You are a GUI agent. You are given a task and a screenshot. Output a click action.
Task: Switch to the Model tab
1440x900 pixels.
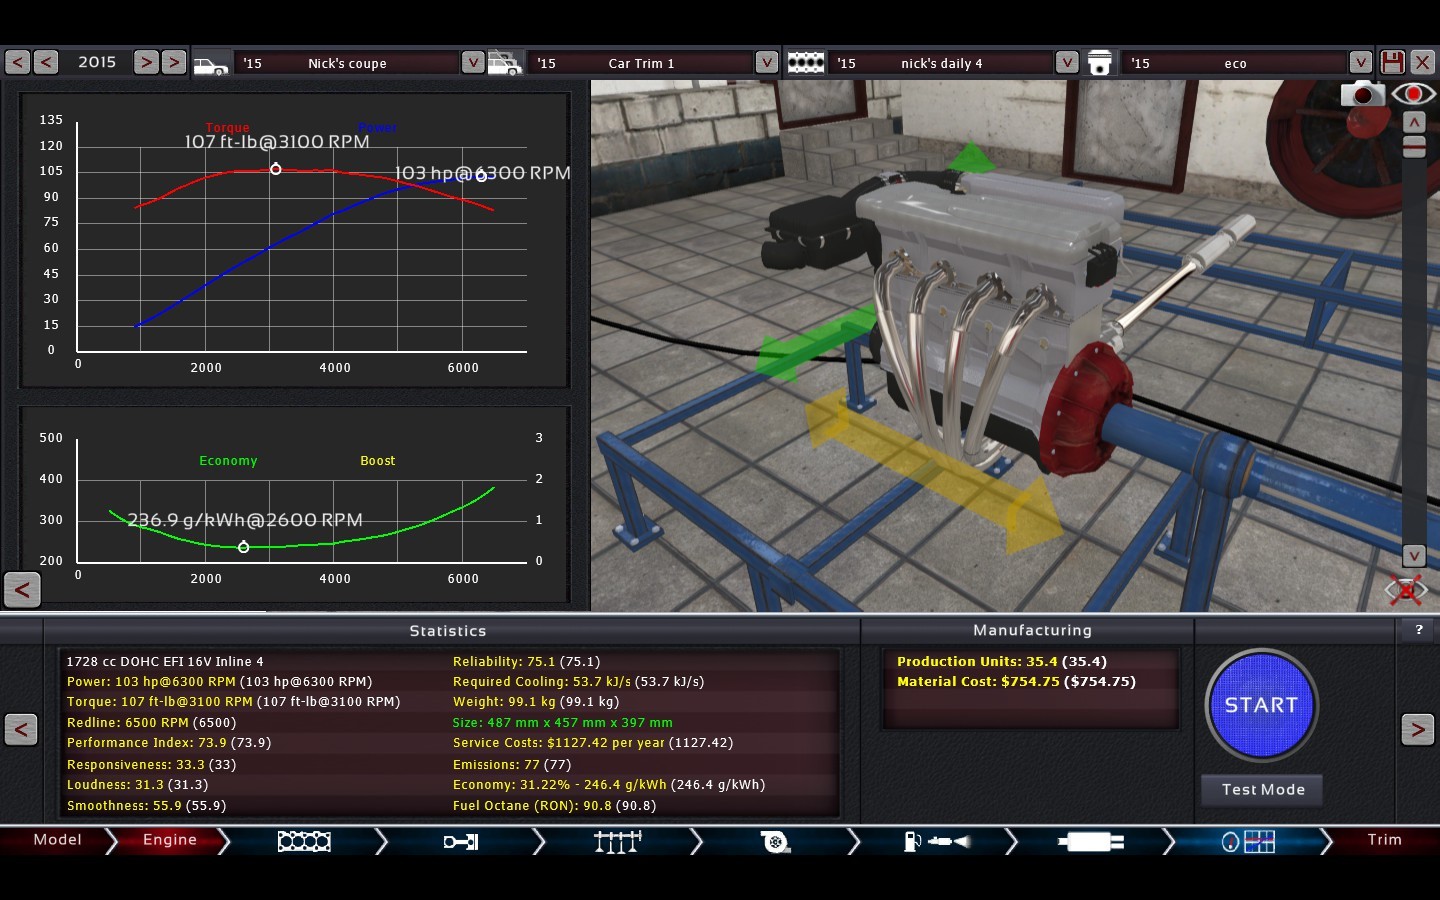[57, 840]
